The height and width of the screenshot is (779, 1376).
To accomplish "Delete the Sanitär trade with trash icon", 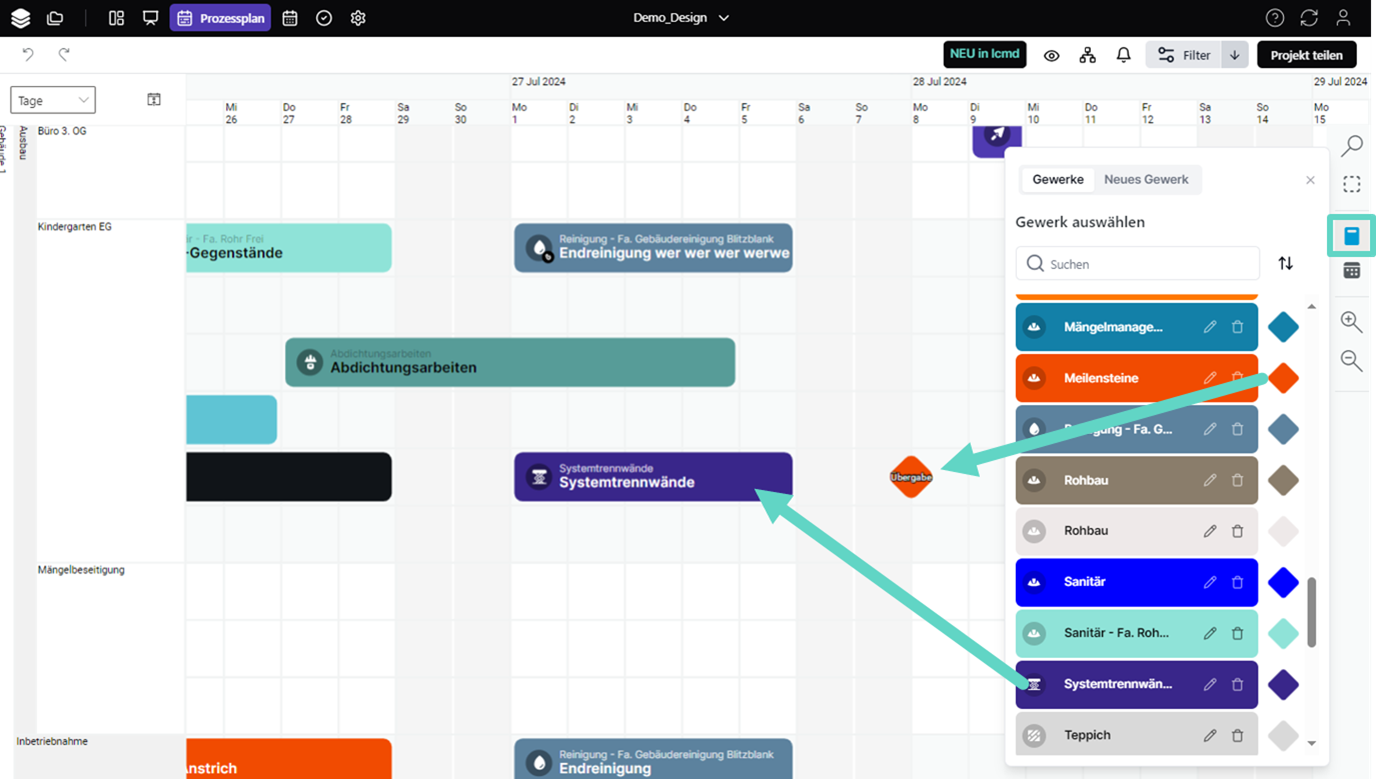I will pos(1237,582).
